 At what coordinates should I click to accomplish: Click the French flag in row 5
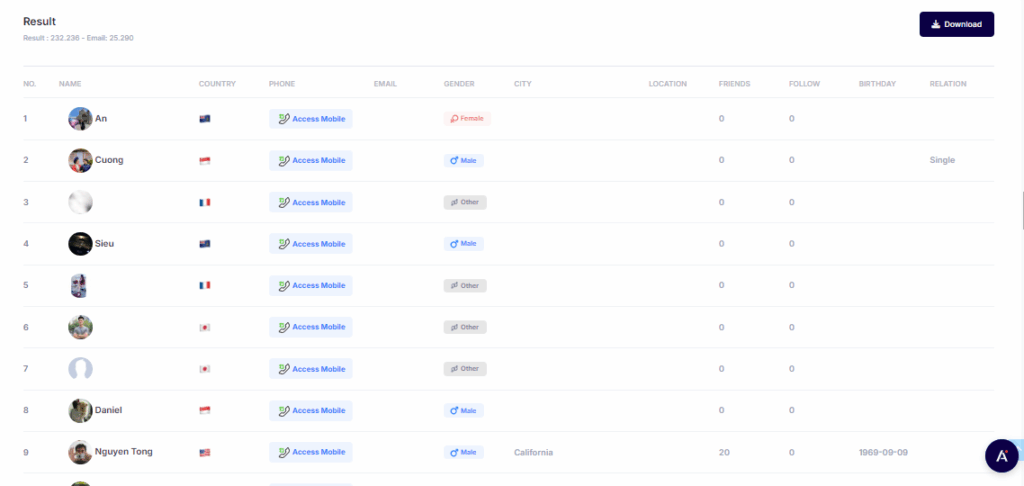205,285
